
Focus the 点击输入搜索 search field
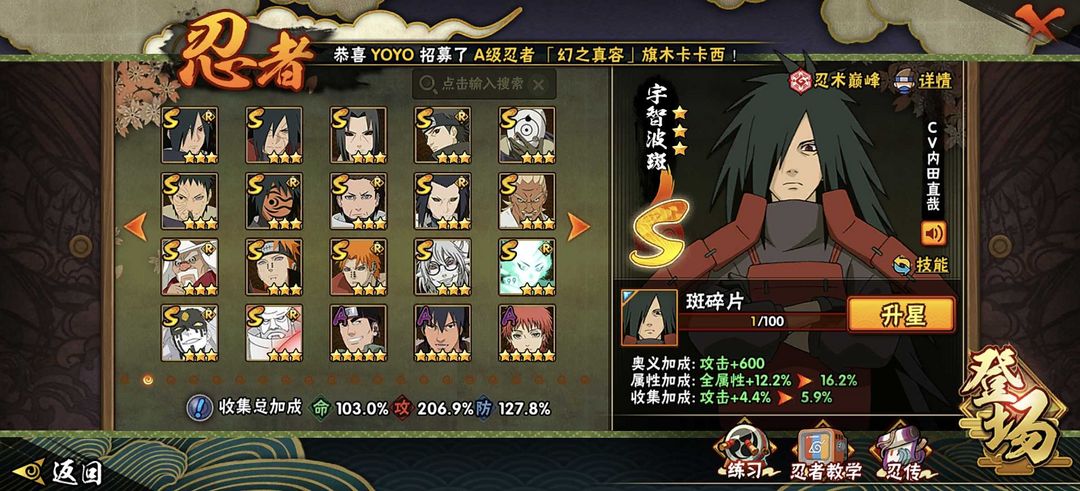point(484,84)
